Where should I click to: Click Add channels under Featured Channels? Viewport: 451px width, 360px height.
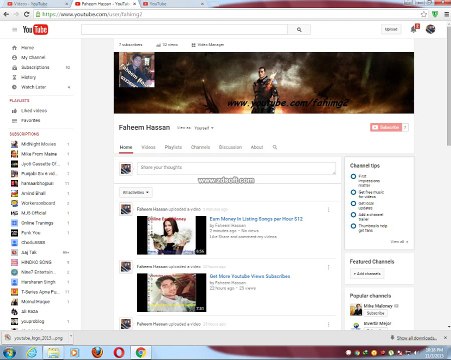[x=367, y=274]
